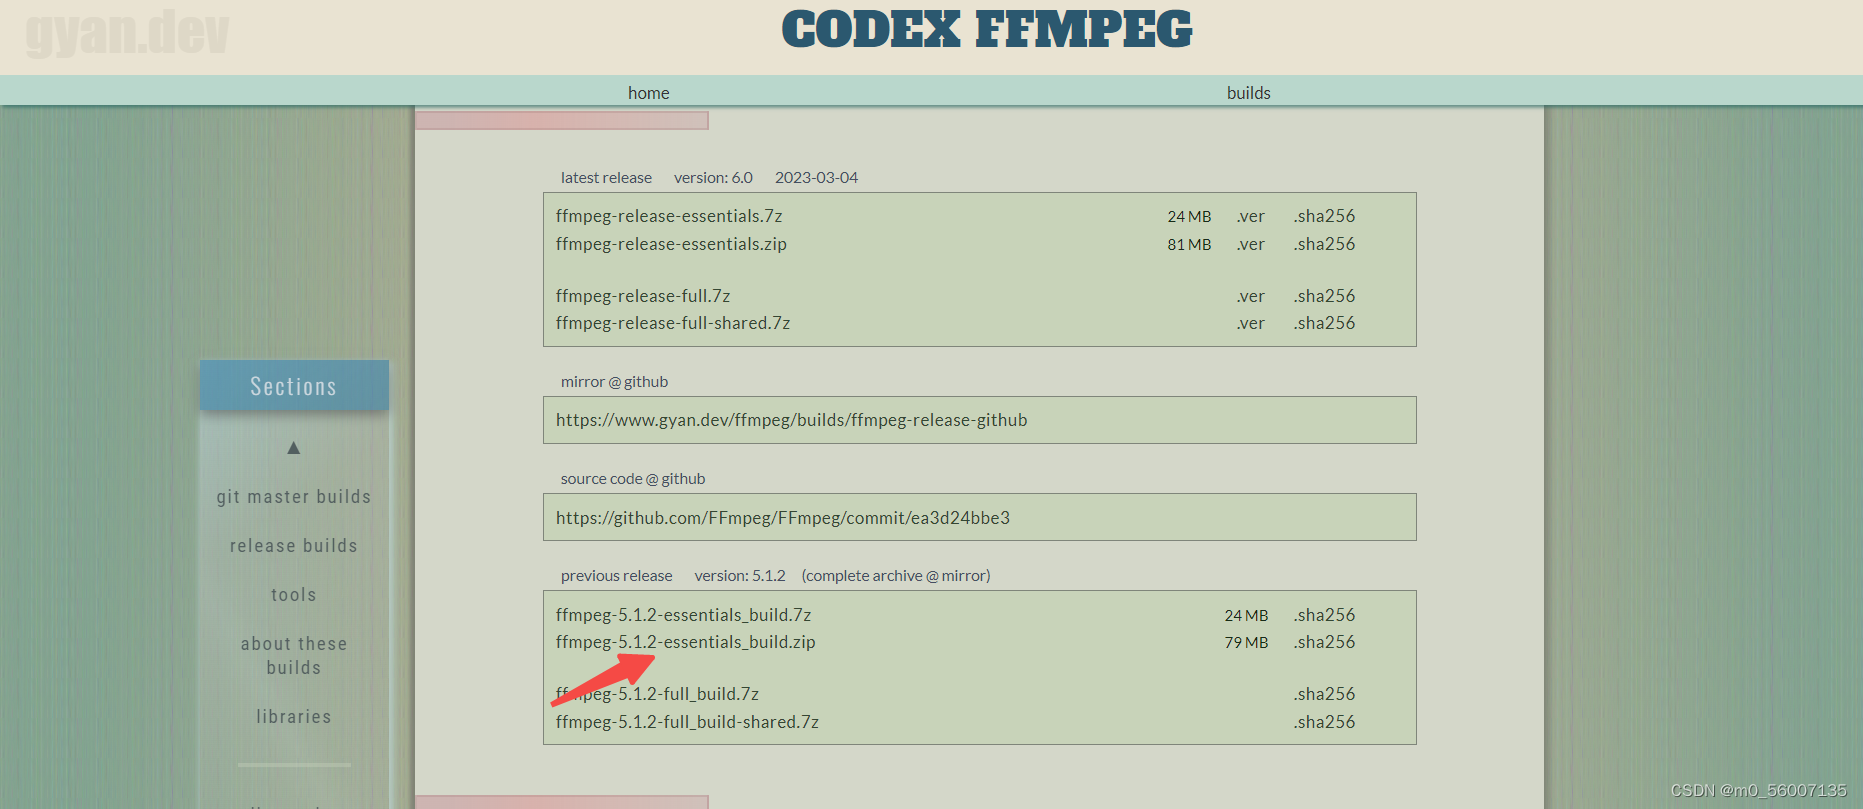Click the 'version: 6.0' text
Image resolution: width=1863 pixels, height=809 pixels.
(x=713, y=178)
